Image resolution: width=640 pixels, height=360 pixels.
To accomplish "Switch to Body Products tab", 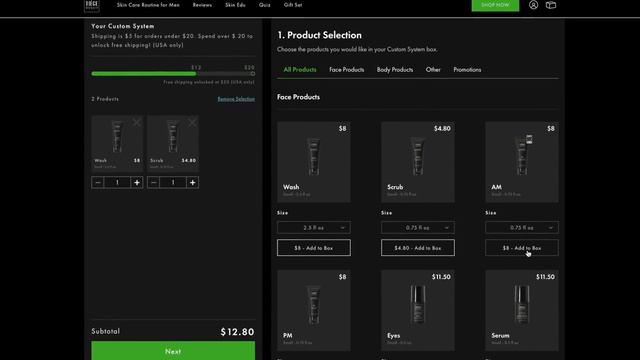I will pos(395,70).
